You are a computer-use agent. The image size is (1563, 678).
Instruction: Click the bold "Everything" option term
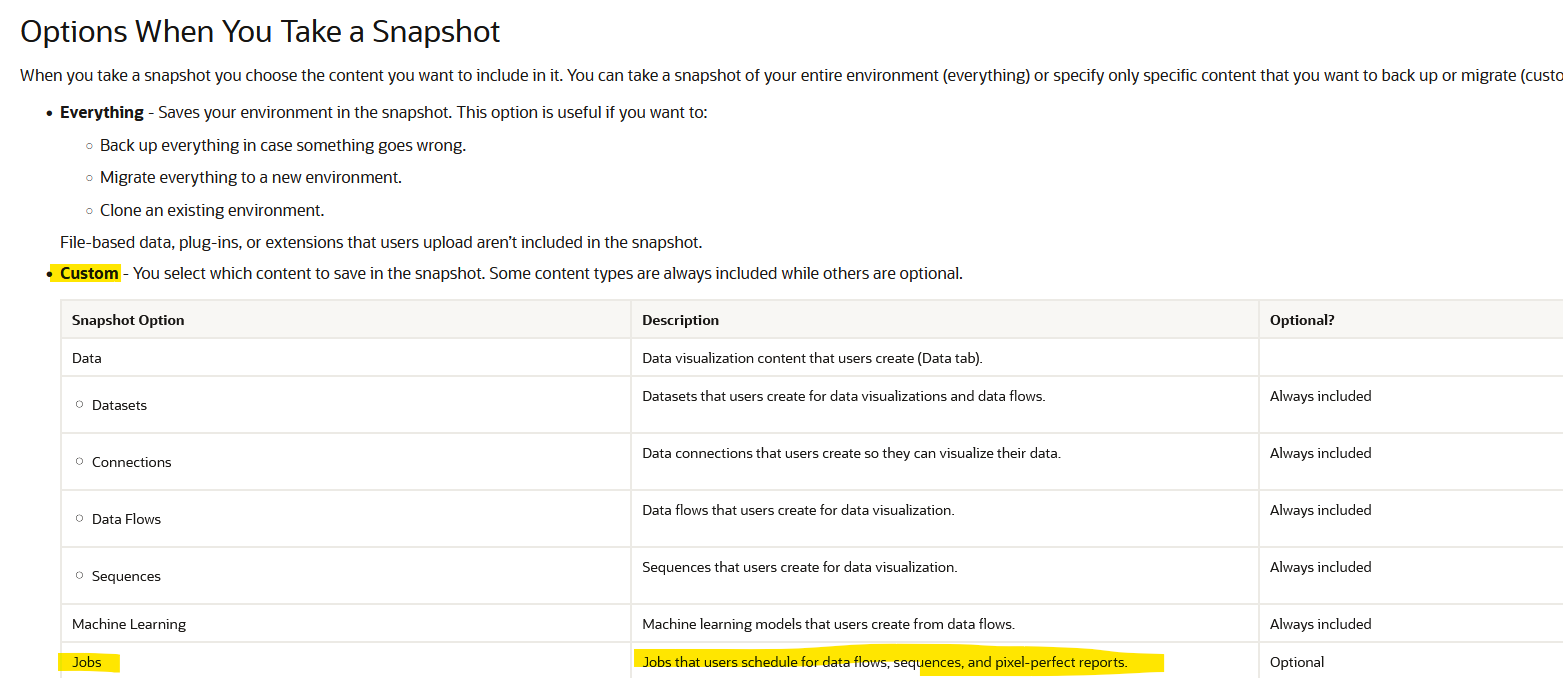coord(101,112)
